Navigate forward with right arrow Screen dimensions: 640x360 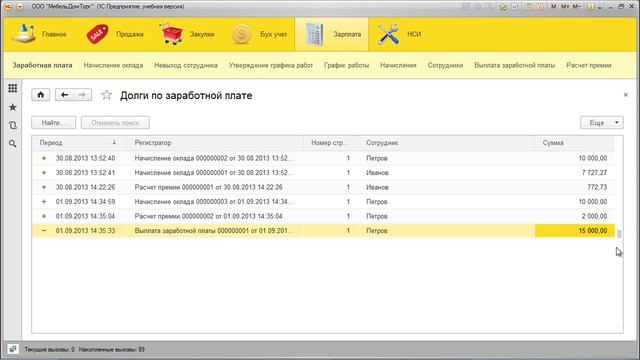pos(82,95)
